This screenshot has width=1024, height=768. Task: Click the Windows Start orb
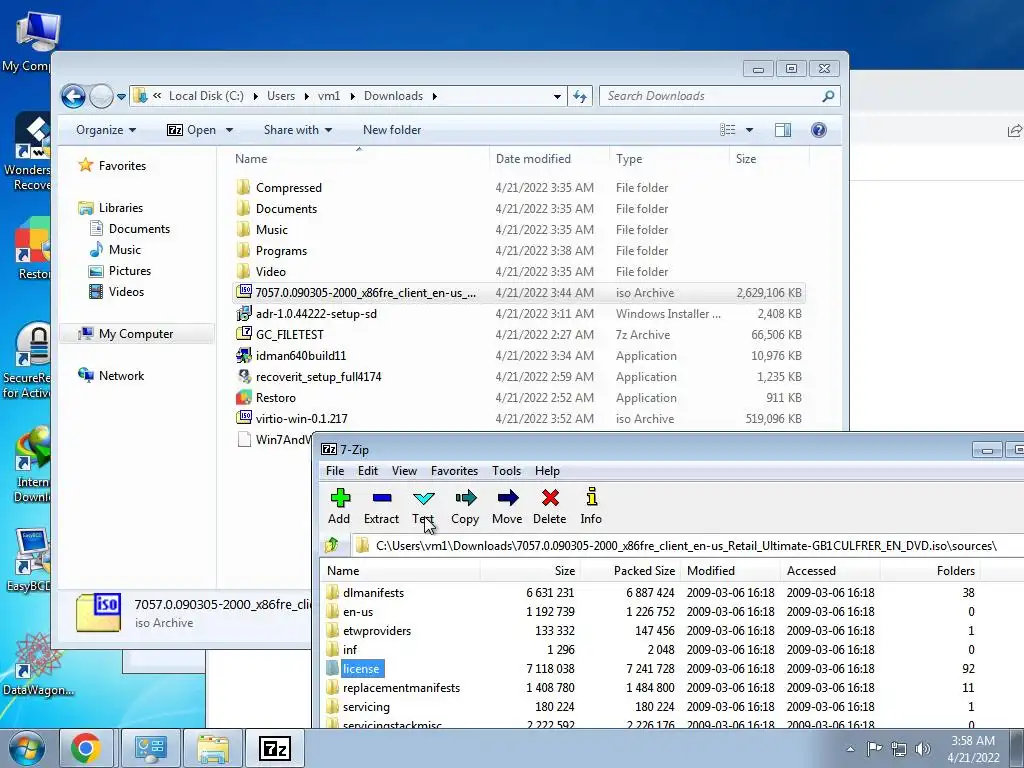(27, 748)
